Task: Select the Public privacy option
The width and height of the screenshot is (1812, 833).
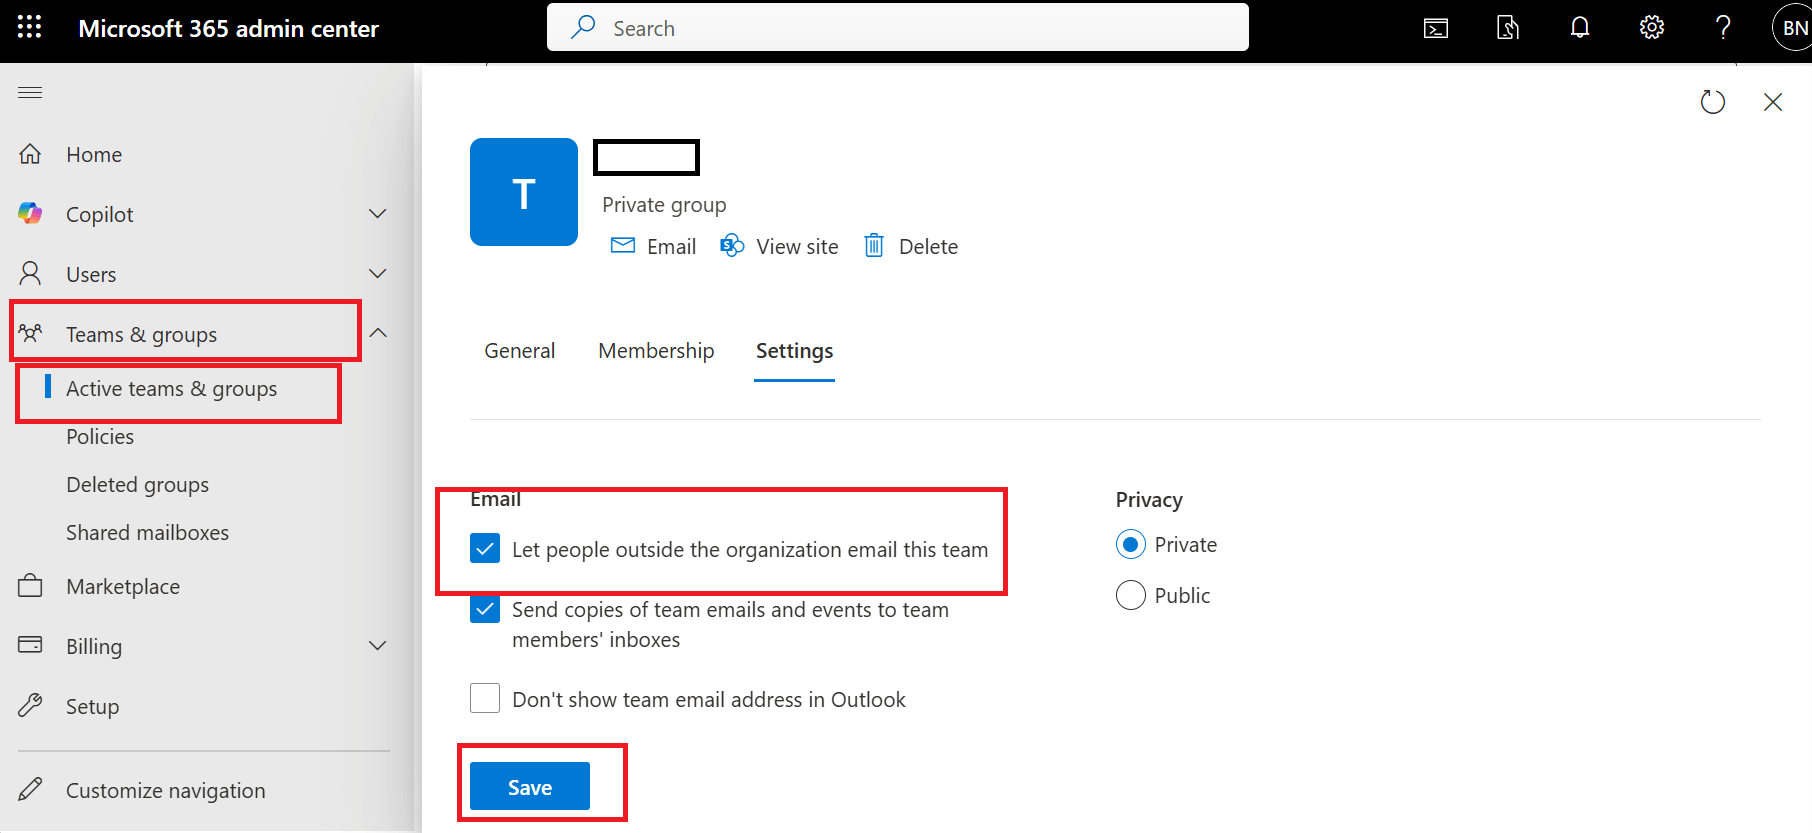Action: point(1131,595)
